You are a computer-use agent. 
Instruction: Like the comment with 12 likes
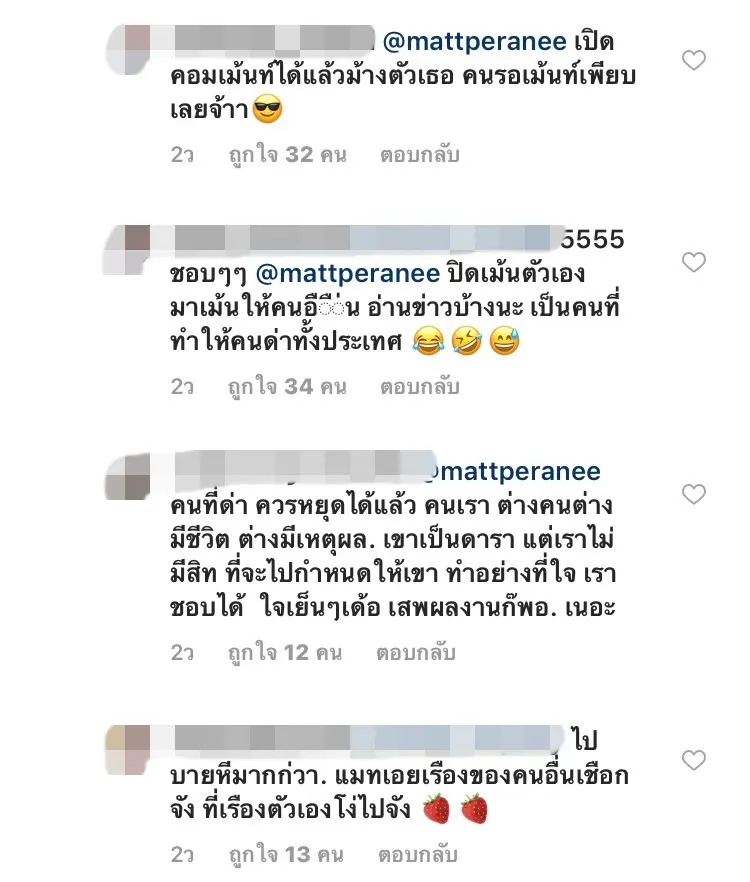[694, 494]
